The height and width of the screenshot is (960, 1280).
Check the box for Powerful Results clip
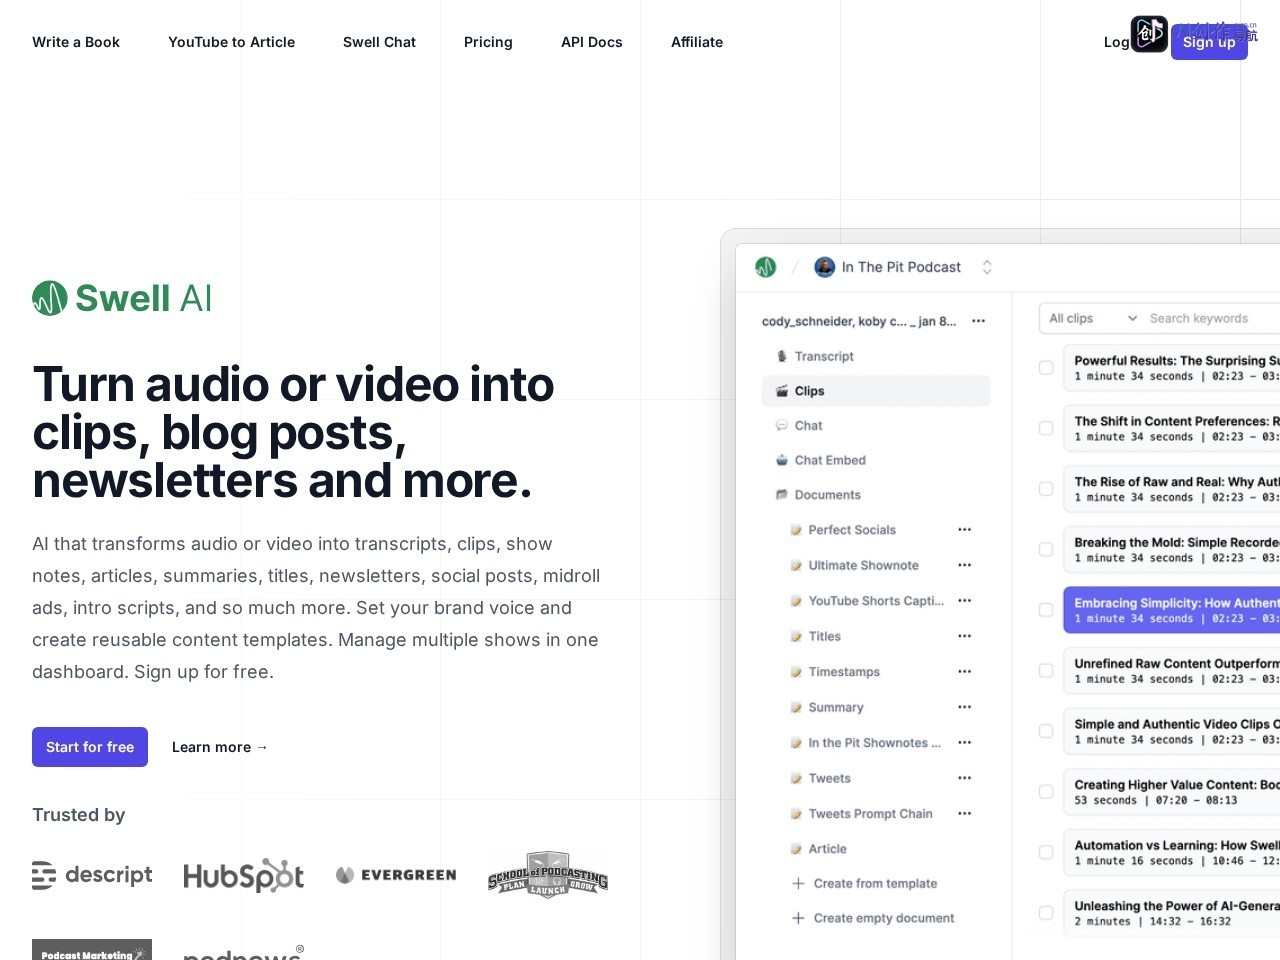pos(1046,368)
